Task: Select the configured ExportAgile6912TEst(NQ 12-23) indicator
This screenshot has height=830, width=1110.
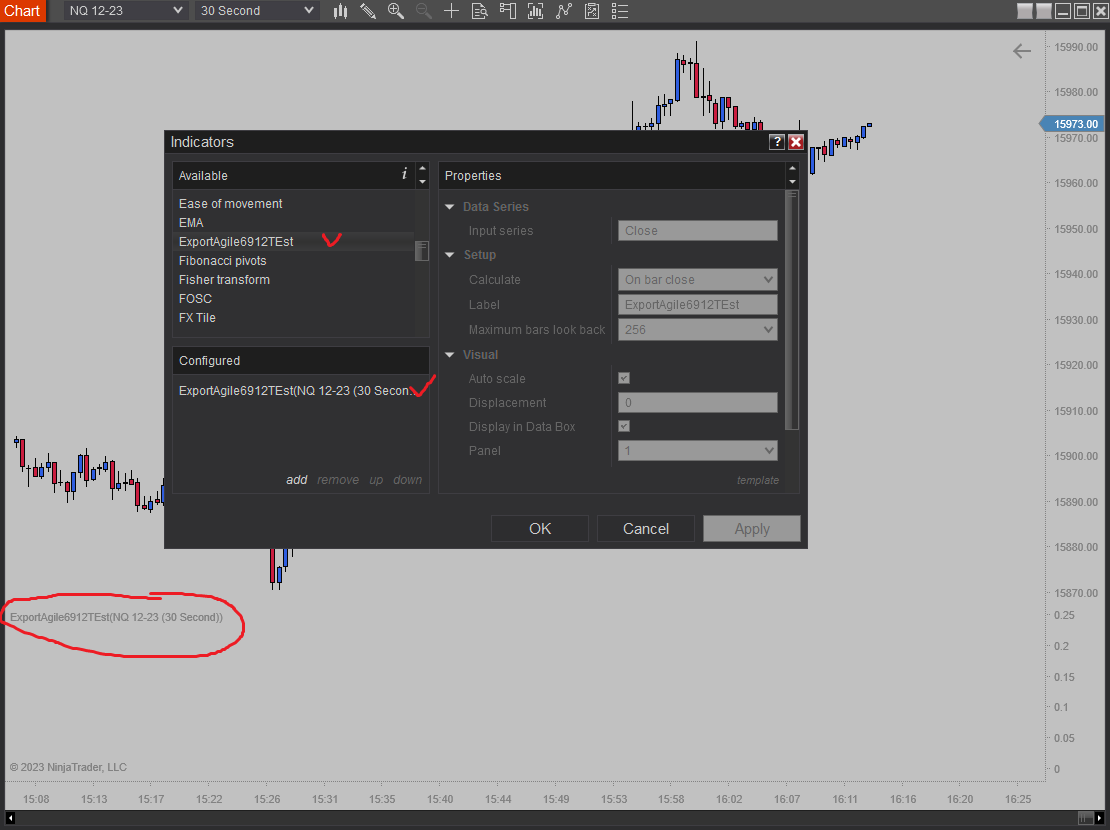Action: point(296,390)
